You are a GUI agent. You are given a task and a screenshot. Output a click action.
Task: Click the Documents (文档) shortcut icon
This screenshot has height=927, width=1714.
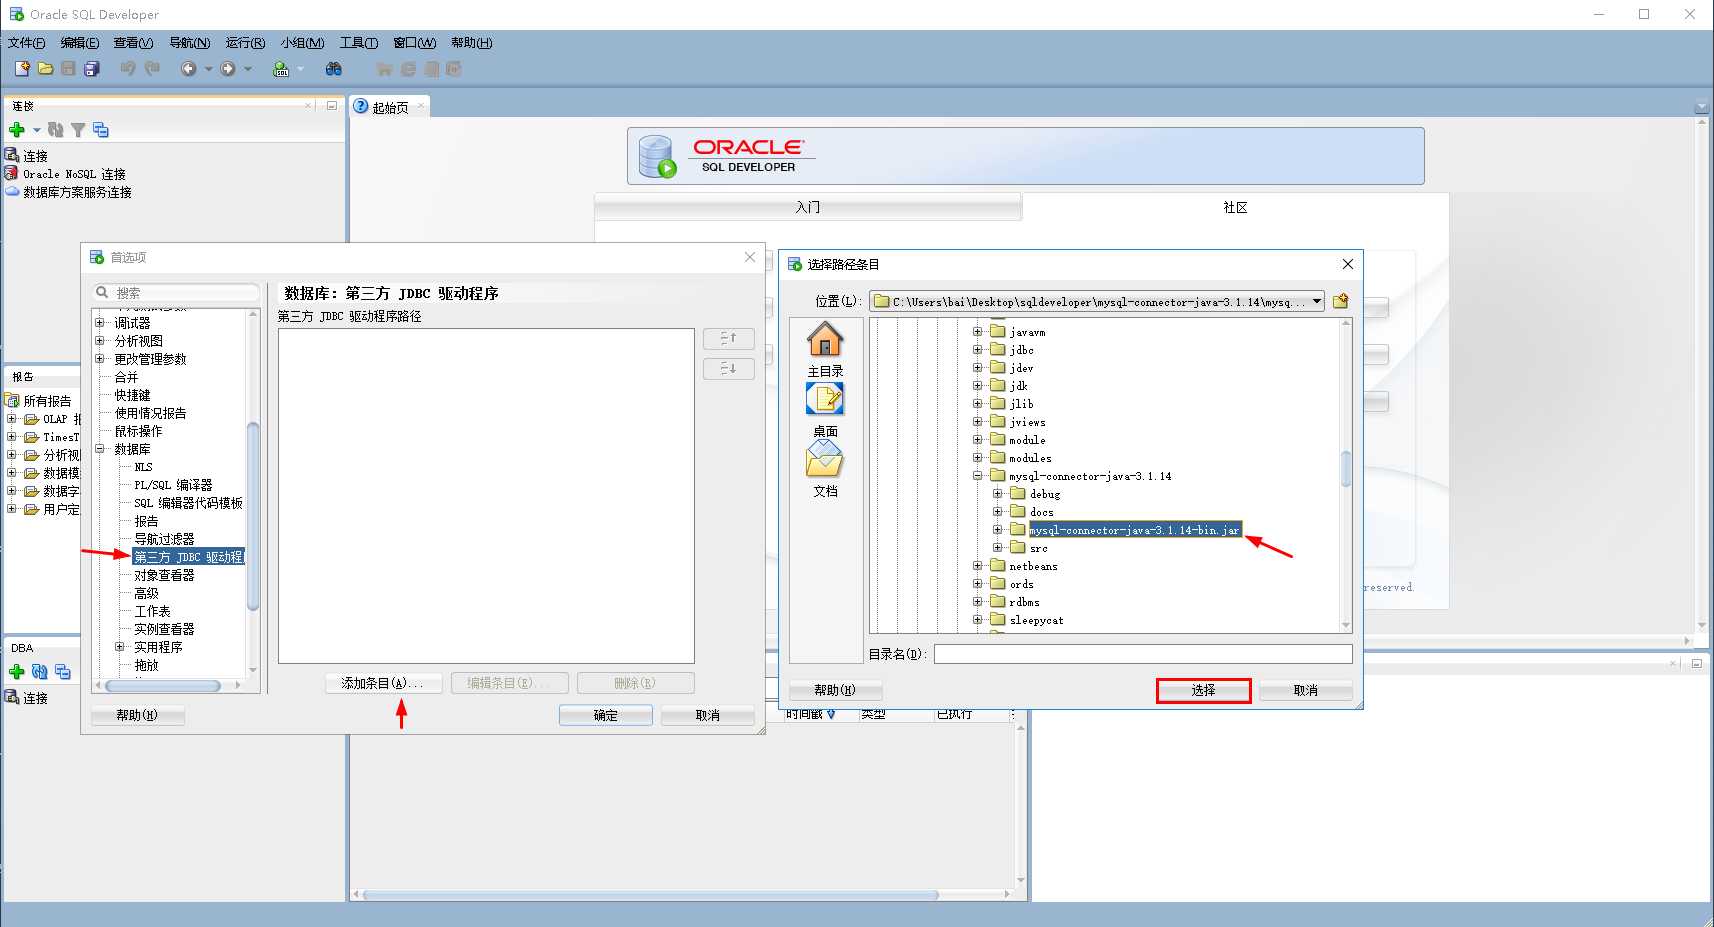pyautogui.click(x=825, y=459)
